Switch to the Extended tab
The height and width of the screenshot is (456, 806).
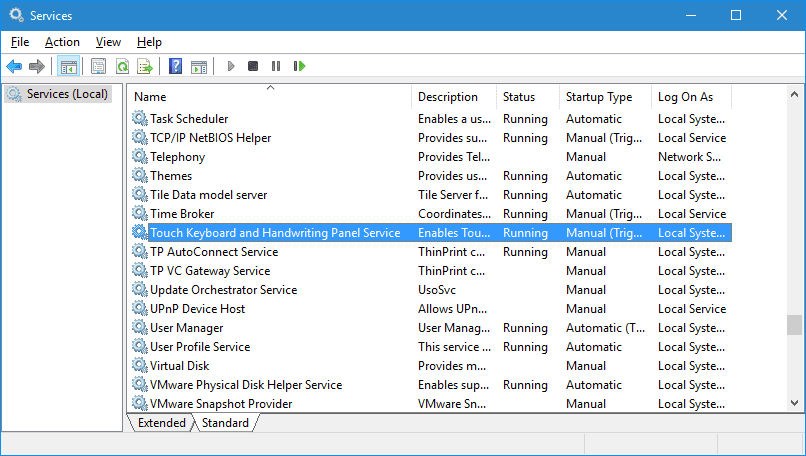tap(162, 423)
